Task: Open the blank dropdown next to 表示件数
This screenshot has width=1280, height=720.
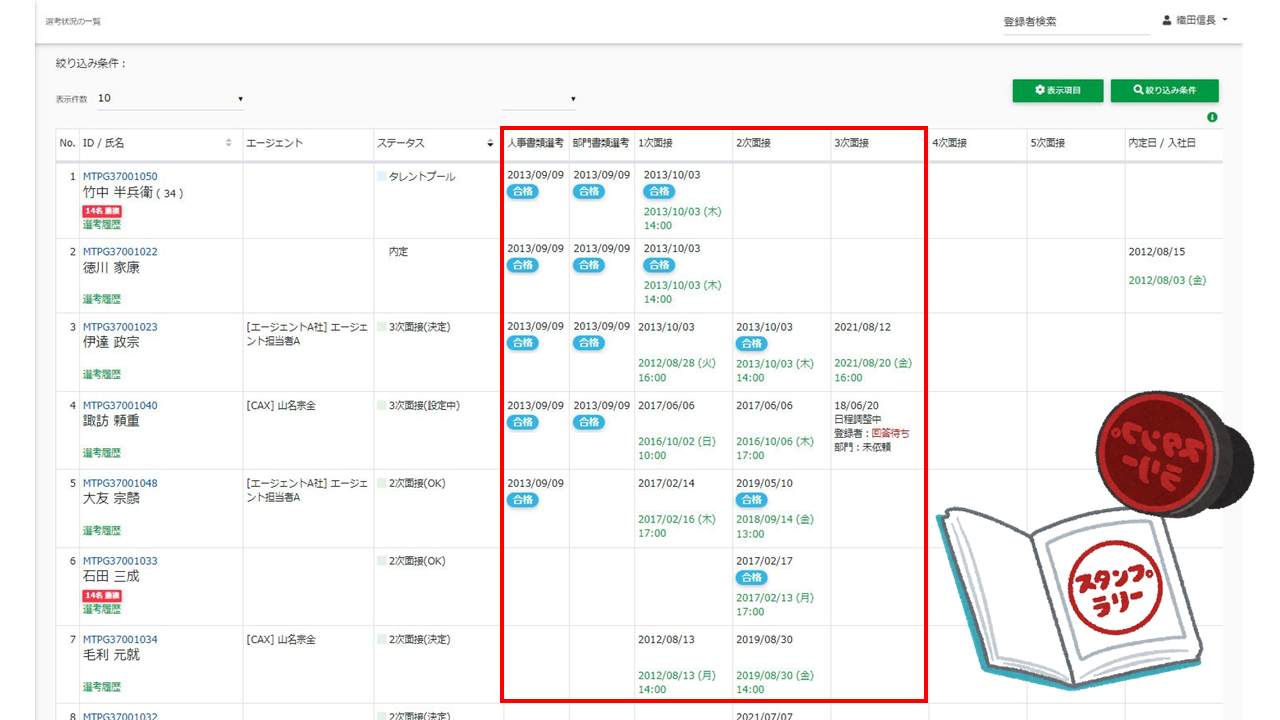Action: click(x=540, y=99)
